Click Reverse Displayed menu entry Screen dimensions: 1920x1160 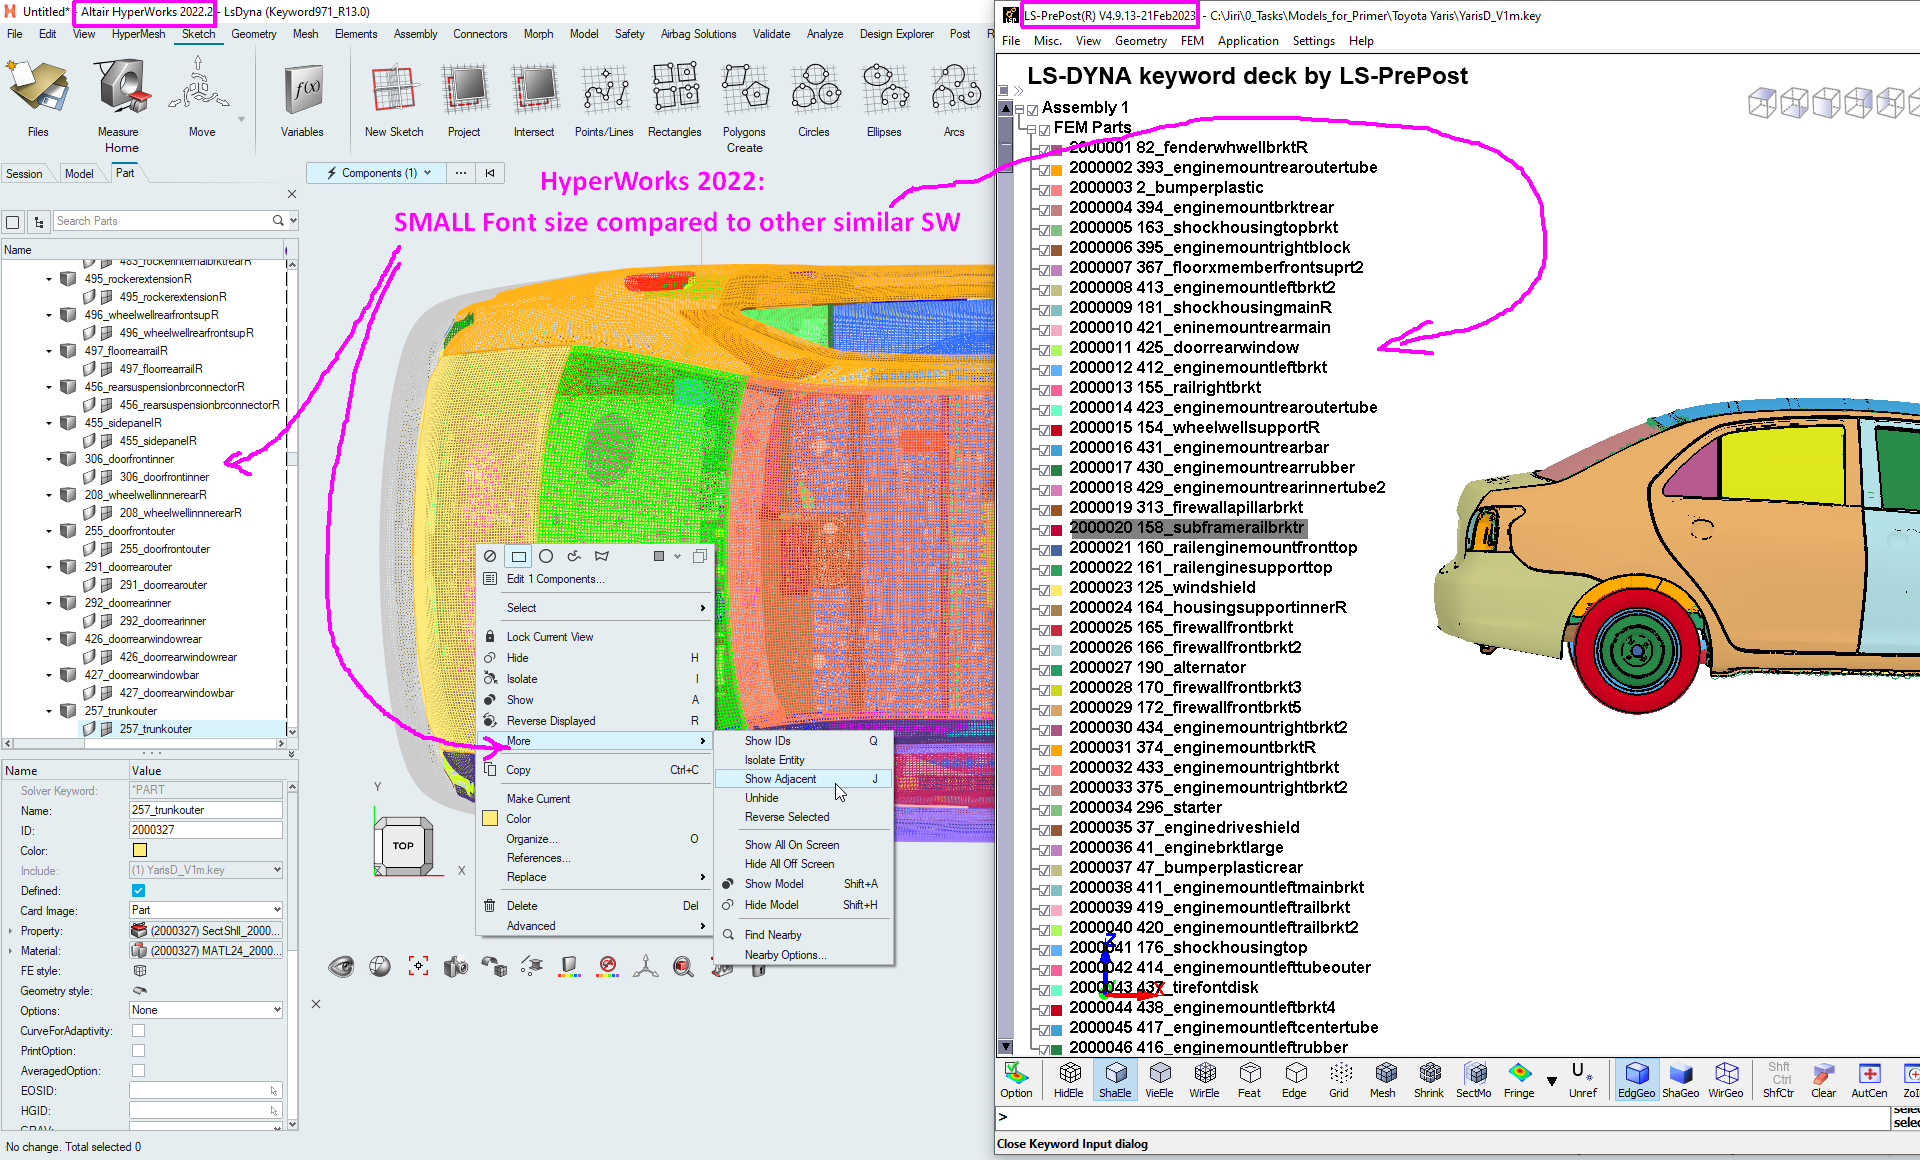click(x=594, y=721)
